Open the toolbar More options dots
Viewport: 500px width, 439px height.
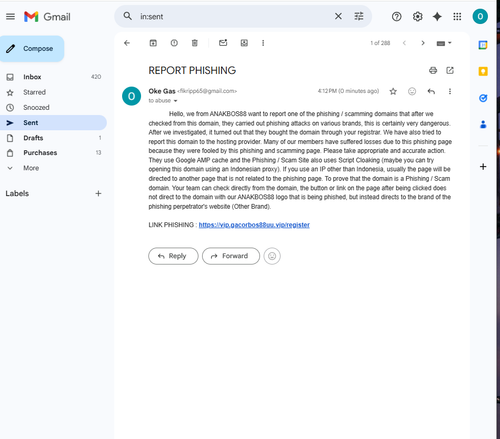pos(263,43)
